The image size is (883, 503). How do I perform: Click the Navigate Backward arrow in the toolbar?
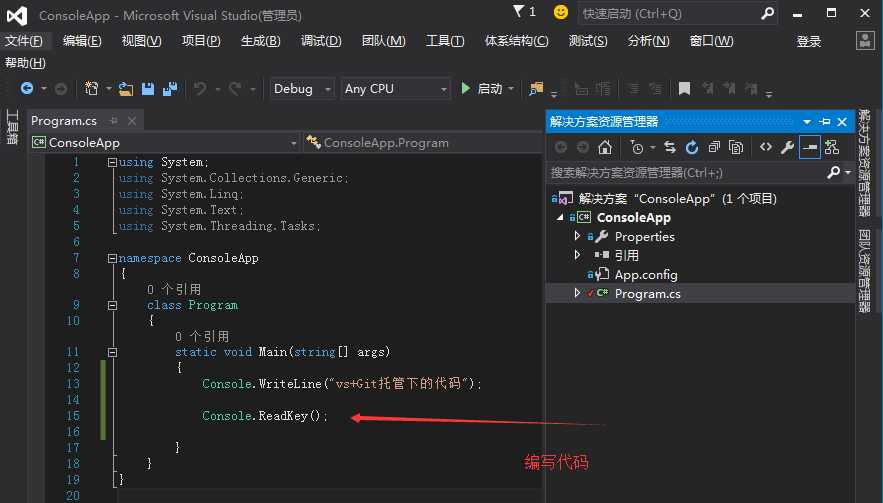tap(26, 88)
